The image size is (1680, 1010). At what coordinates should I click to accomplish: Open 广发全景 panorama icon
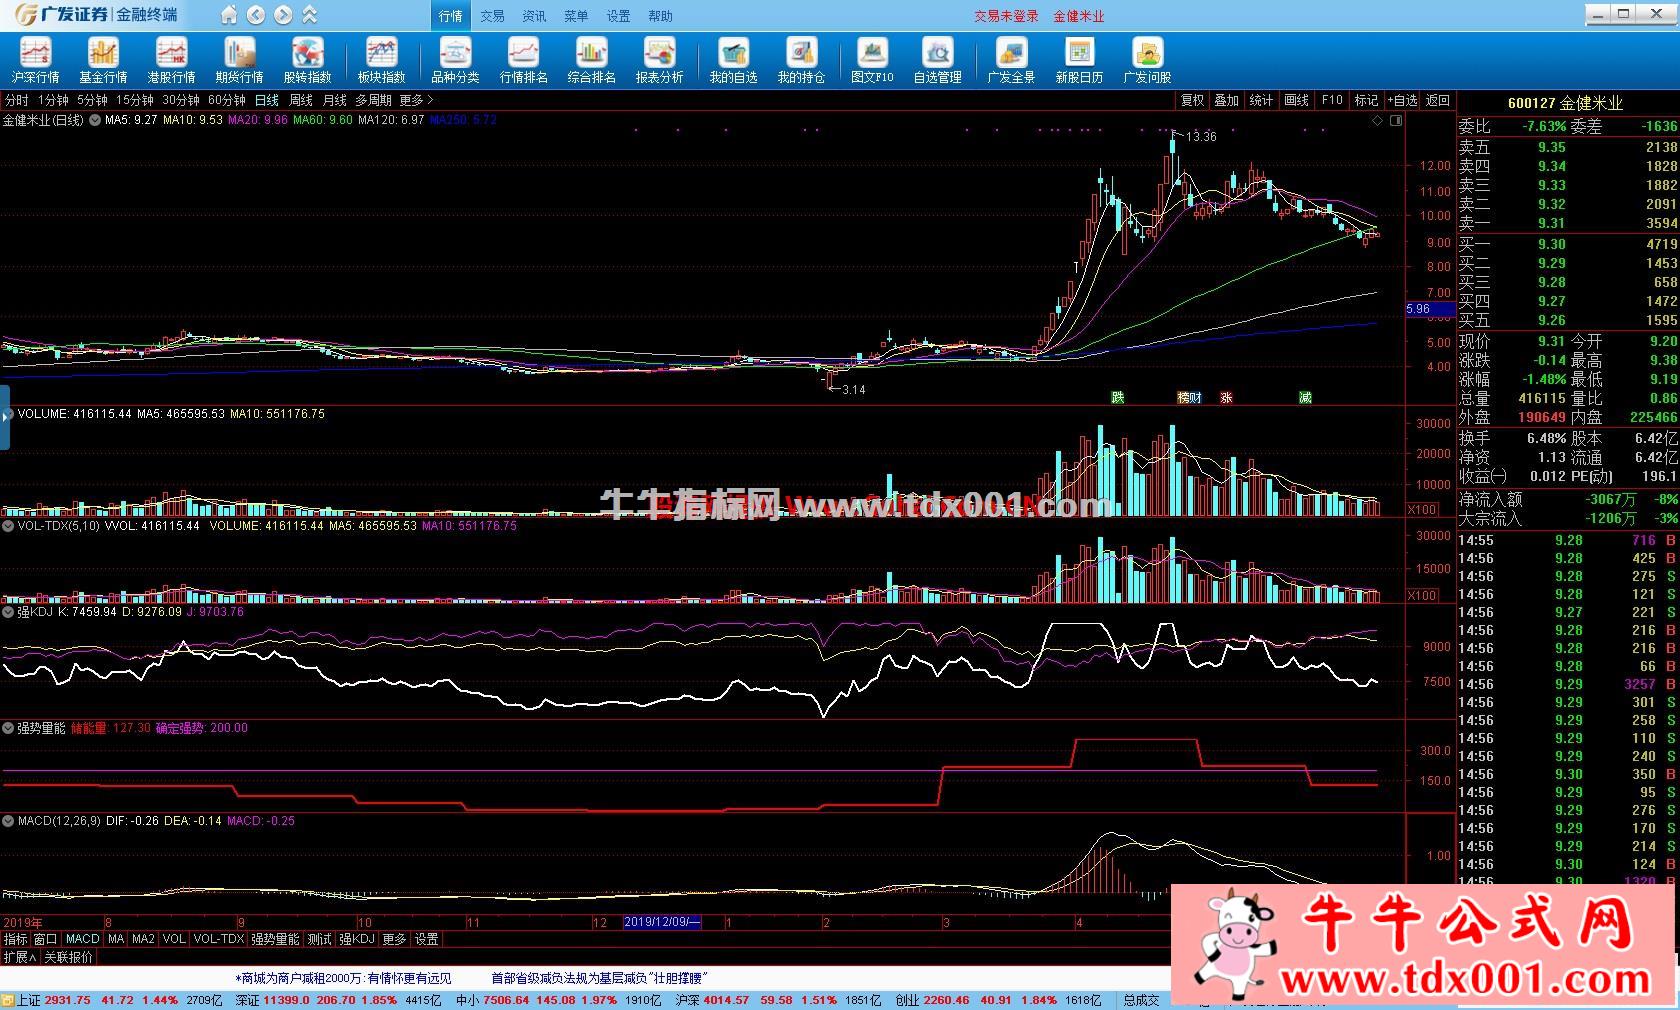tap(1011, 60)
